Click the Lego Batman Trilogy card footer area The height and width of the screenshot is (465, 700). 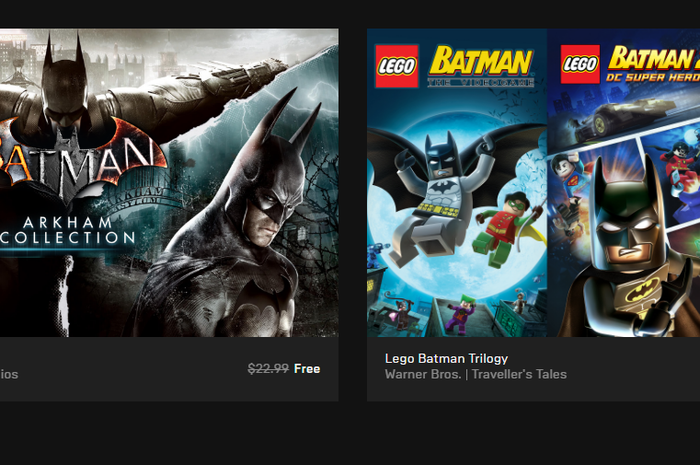click(533, 369)
